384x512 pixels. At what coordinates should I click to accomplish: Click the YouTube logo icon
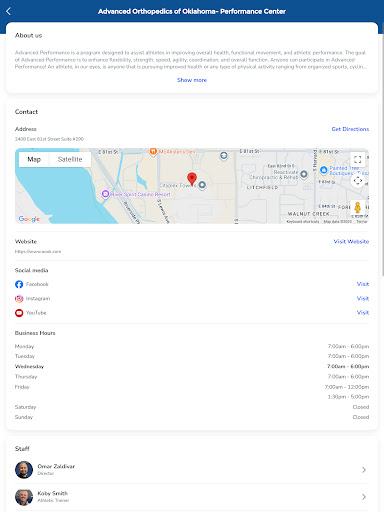[19, 313]
